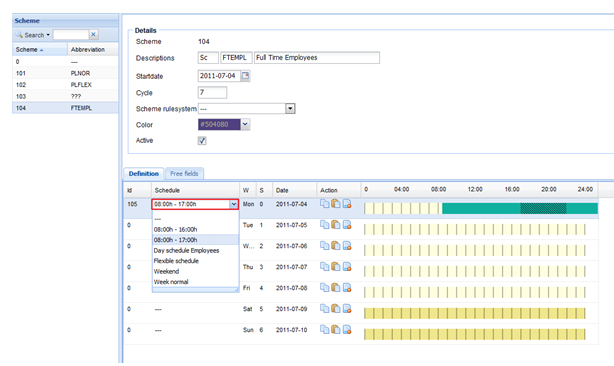Select 'Day schedule Employees' option
The height and width of the screenshot is (366, 614).
click(x=195, y=250)
